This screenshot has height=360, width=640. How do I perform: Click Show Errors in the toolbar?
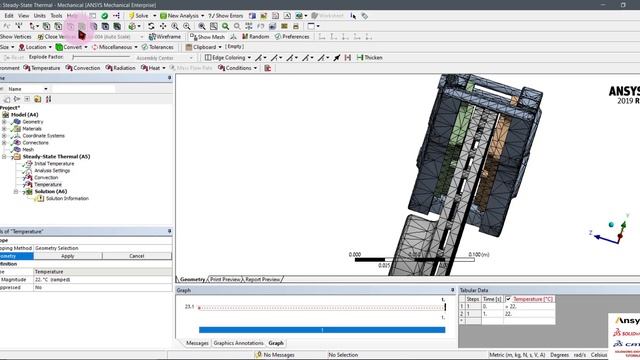click(x=226, y=16)
